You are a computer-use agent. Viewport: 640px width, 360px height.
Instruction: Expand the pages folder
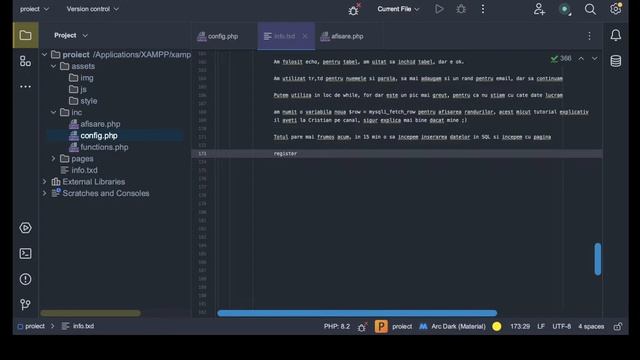[53, 159]
